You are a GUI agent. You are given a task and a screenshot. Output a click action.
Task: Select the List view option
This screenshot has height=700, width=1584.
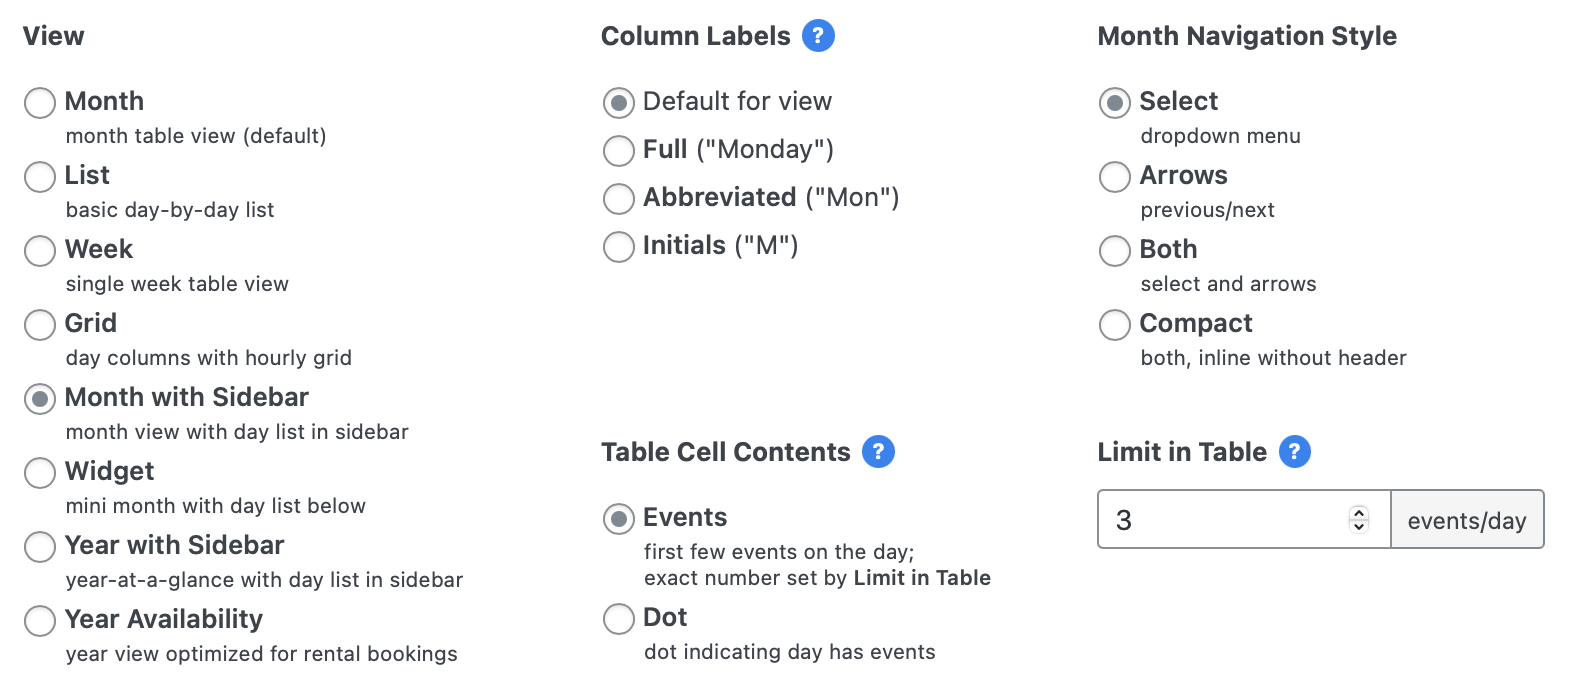pyautogui.click(x=40, y=177)
